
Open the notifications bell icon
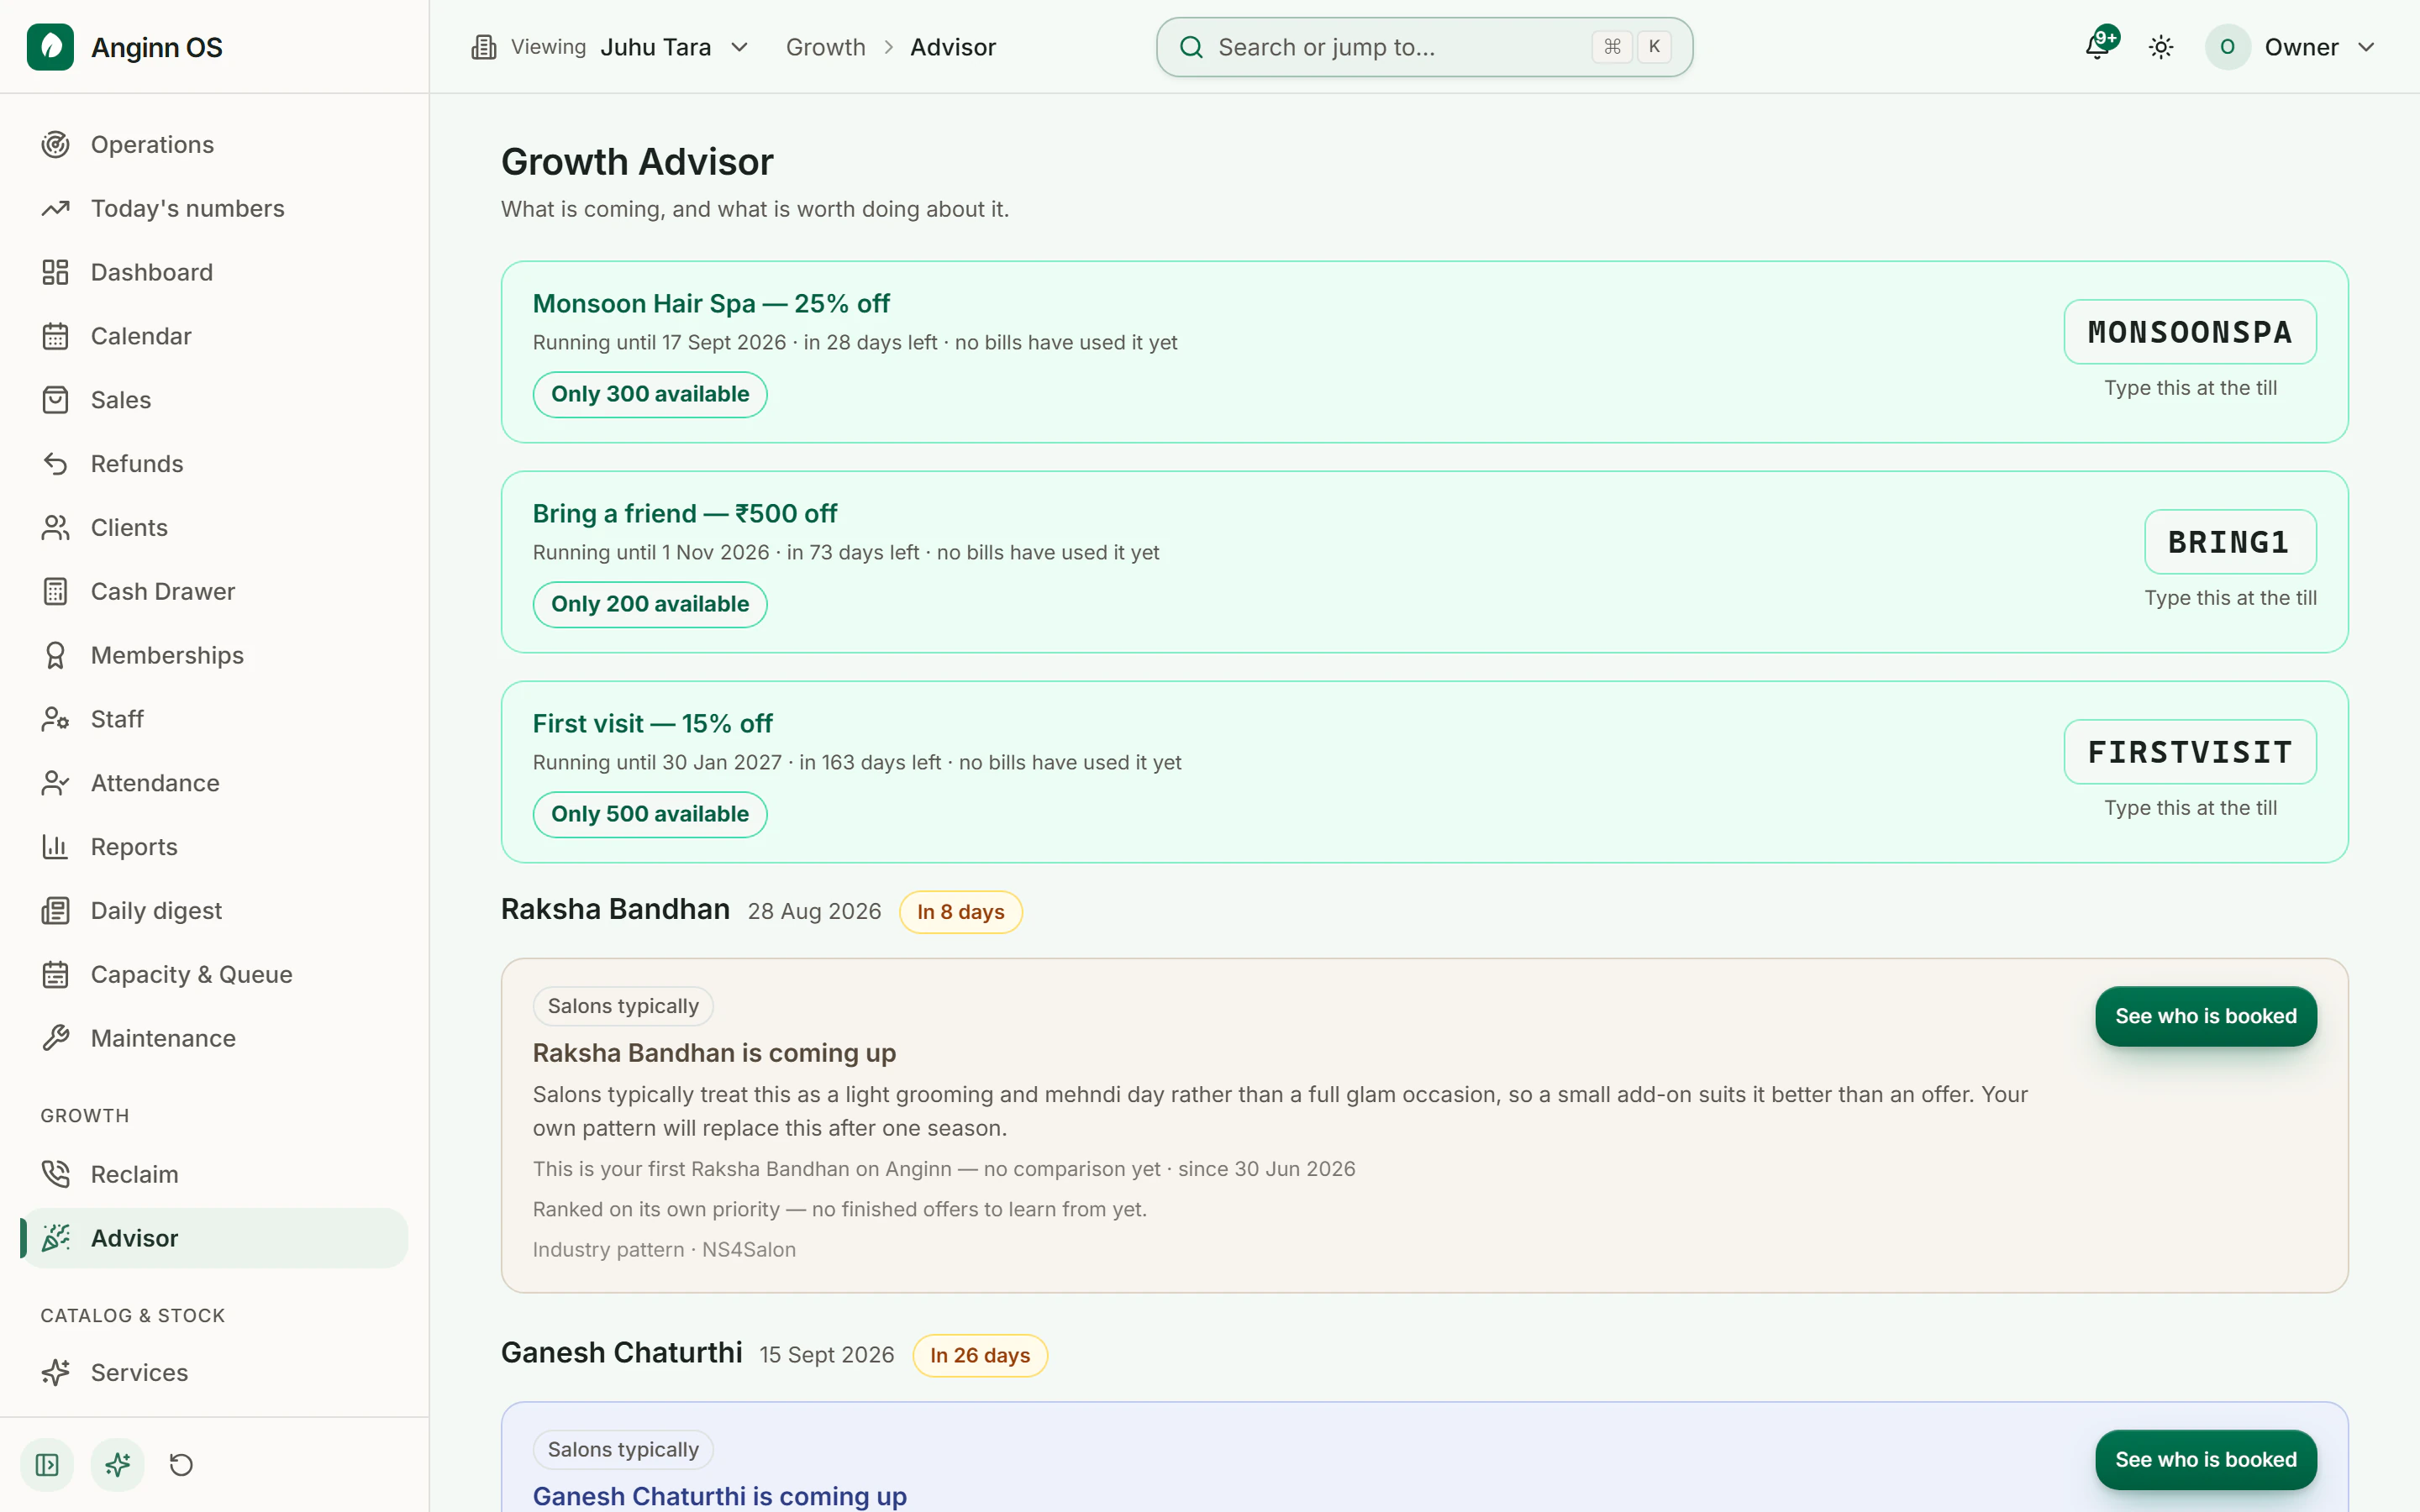pyautogui.click(x=2098, y=47)
